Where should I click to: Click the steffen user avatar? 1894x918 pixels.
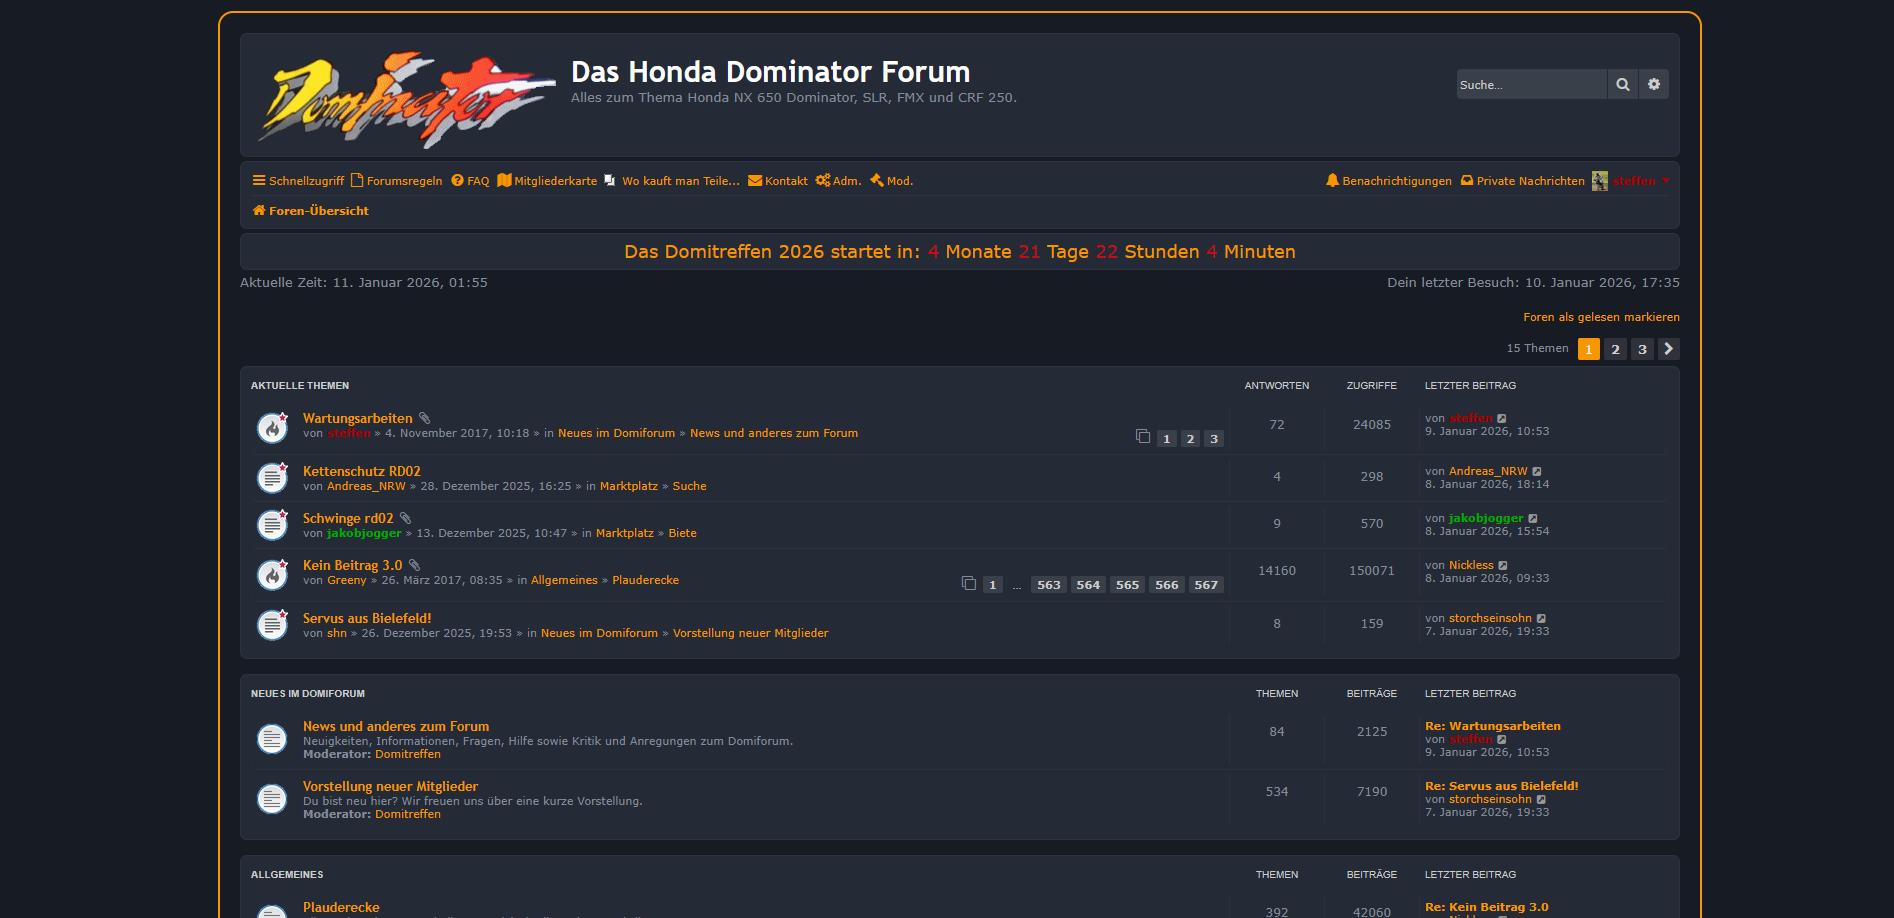[x=1600, y=181]
